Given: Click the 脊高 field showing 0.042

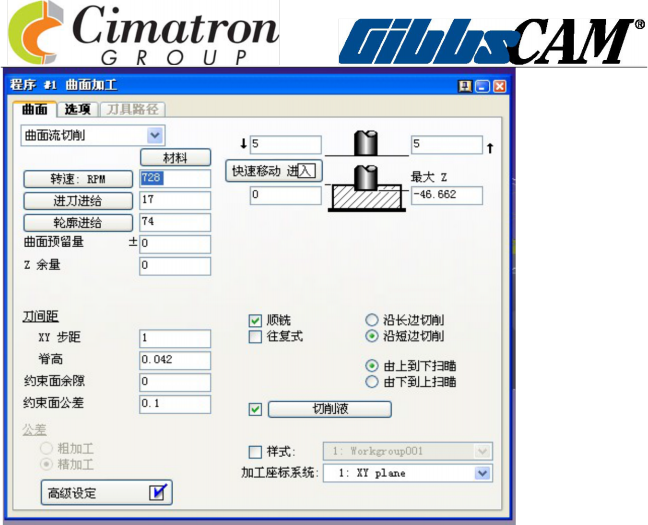Looking at the screenshot, I should tap(175, 360).
